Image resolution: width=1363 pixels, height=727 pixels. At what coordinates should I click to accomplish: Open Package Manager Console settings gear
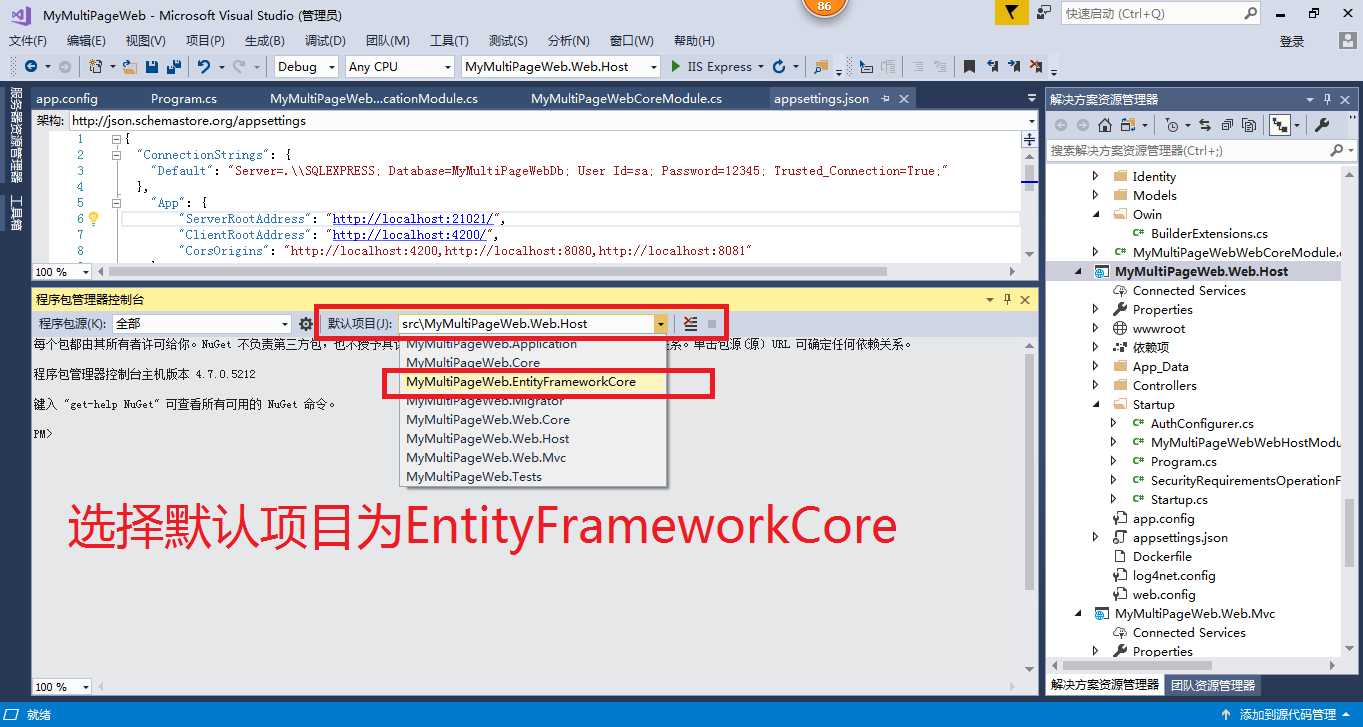306,324
